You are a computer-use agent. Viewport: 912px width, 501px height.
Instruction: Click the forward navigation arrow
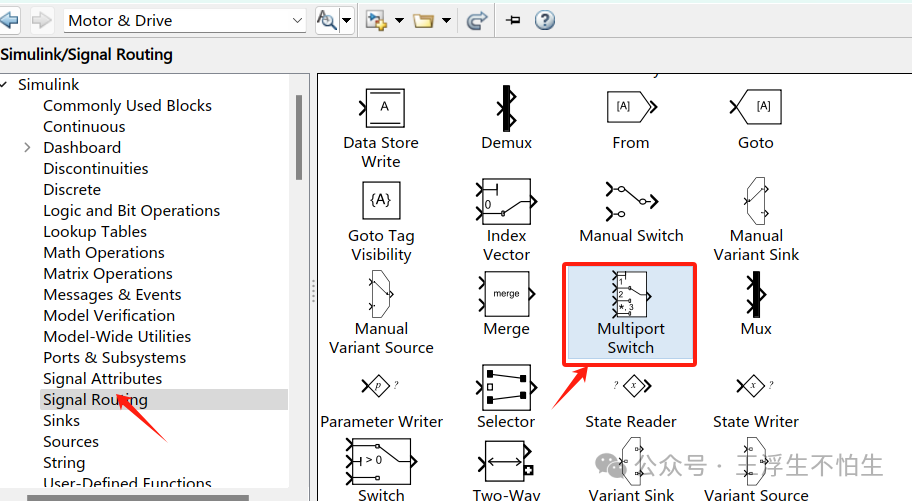41,20
